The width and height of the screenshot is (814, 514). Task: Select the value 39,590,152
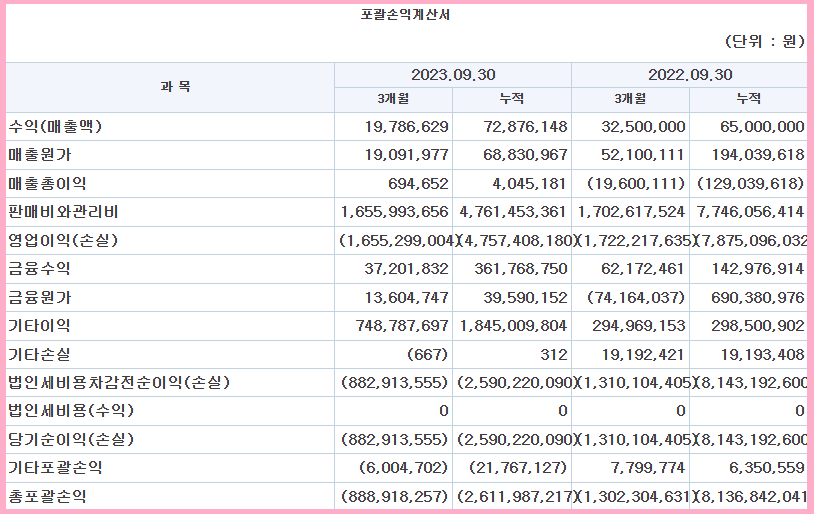(525, 297)
